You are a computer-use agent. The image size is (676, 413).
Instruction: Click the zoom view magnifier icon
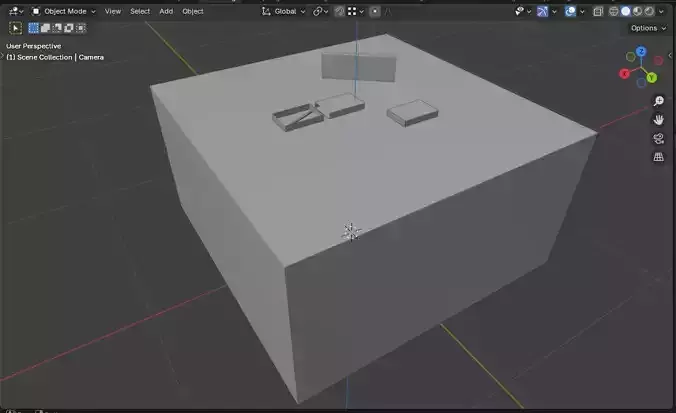(658, 101)
